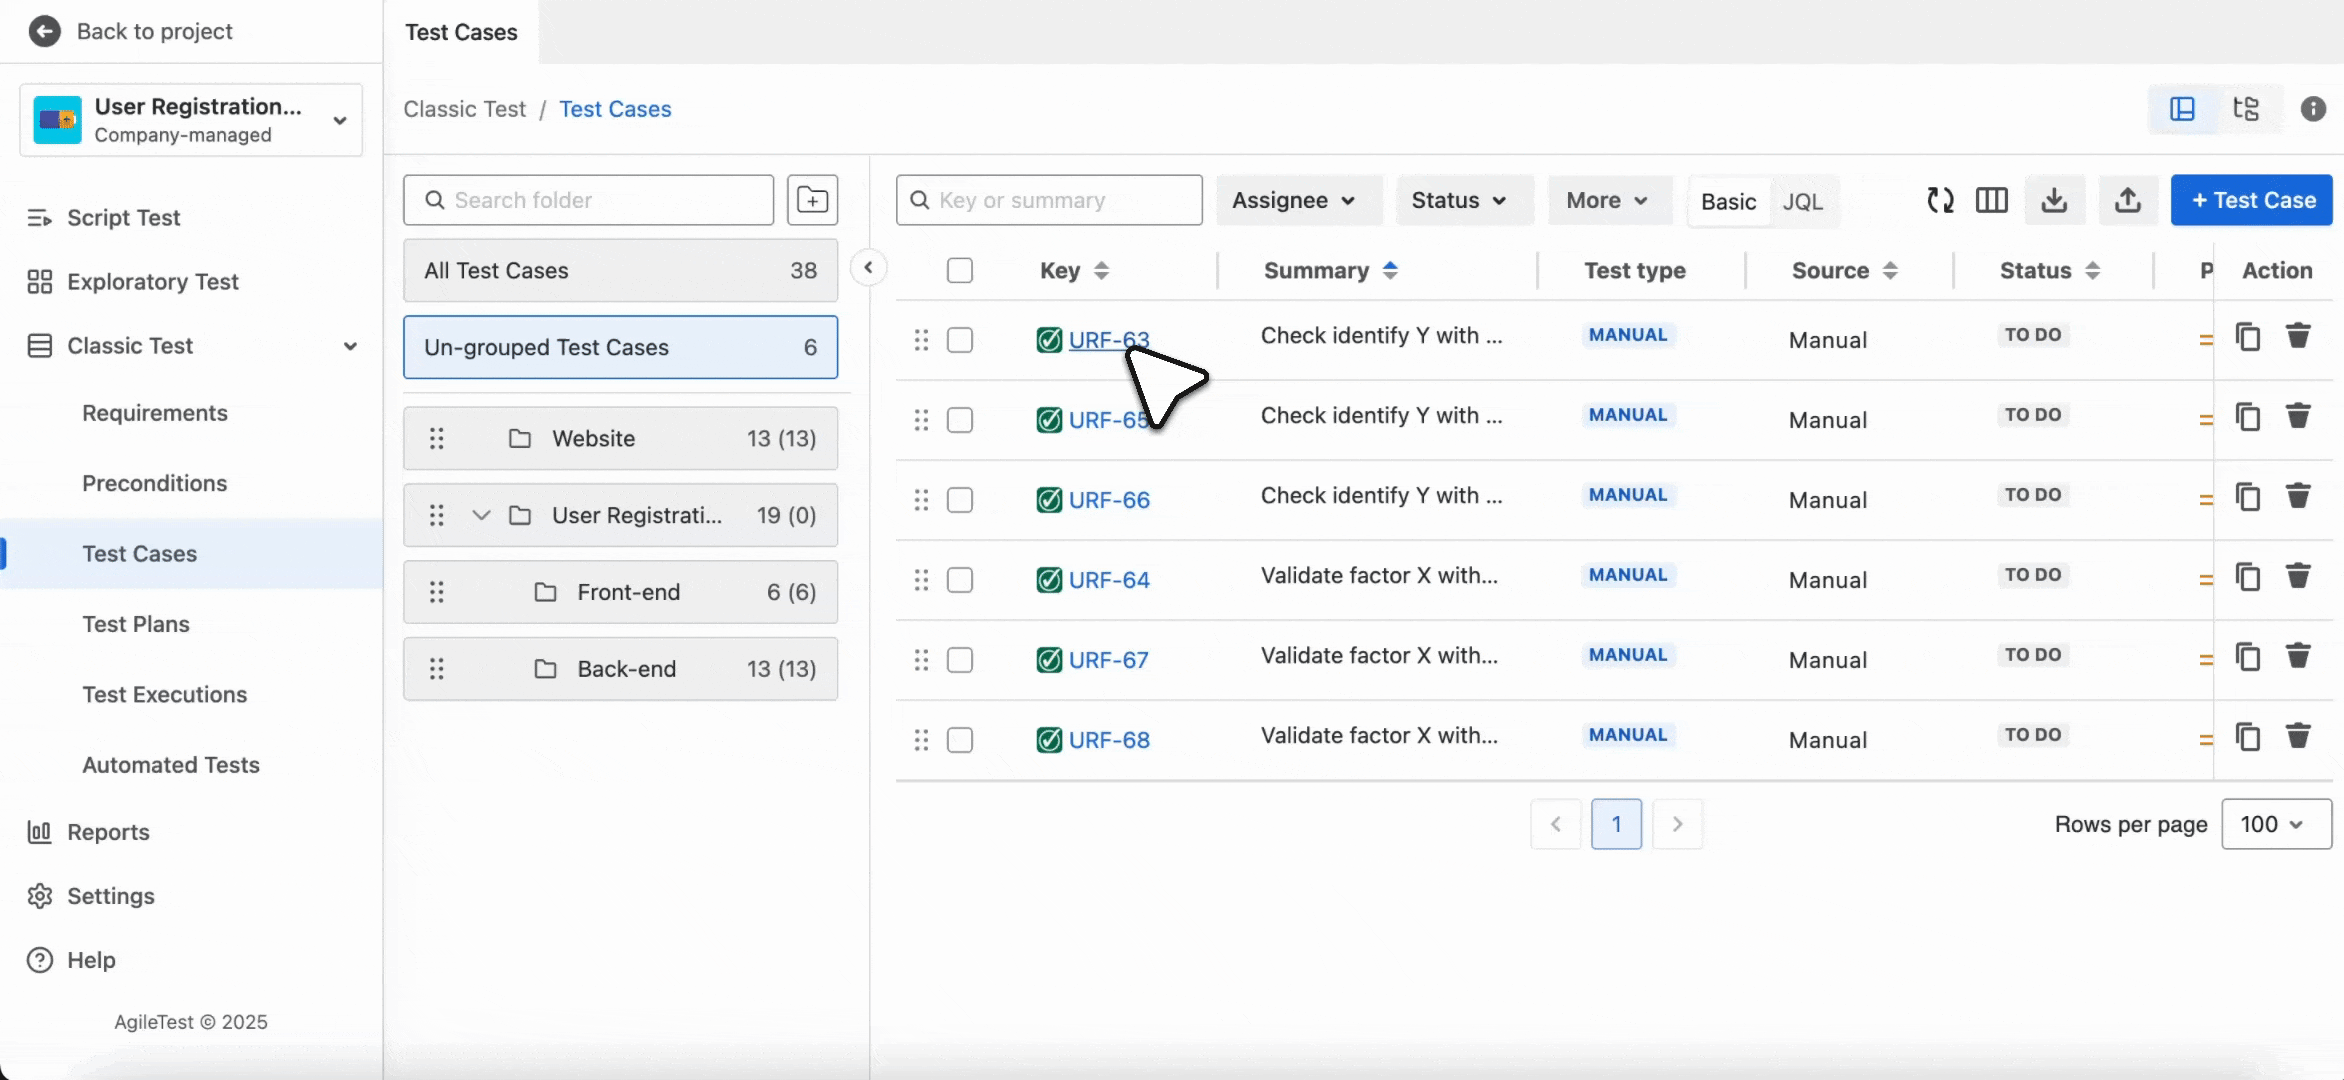Click the Key or summary search field
This screenshot has width=2344, height=1080.
[x=1048, y=200]
